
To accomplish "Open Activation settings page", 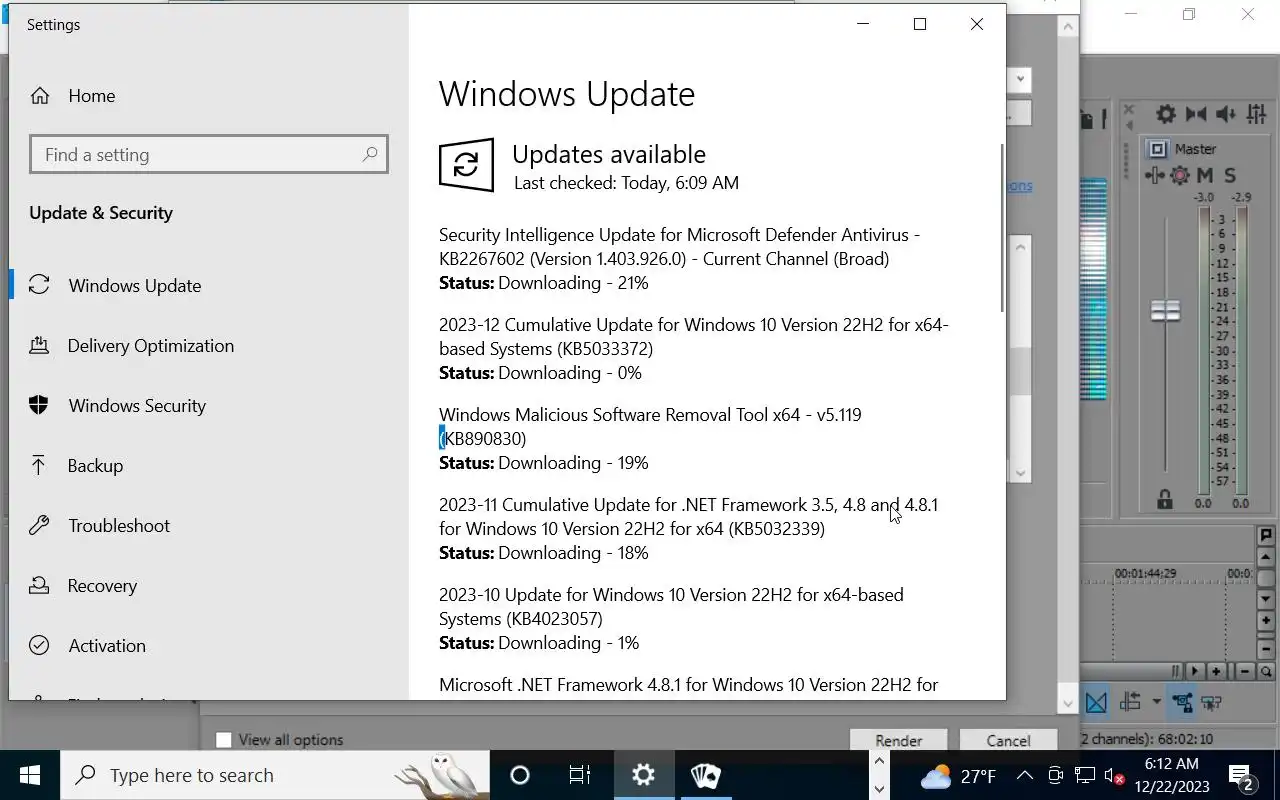I will point(107,646).
